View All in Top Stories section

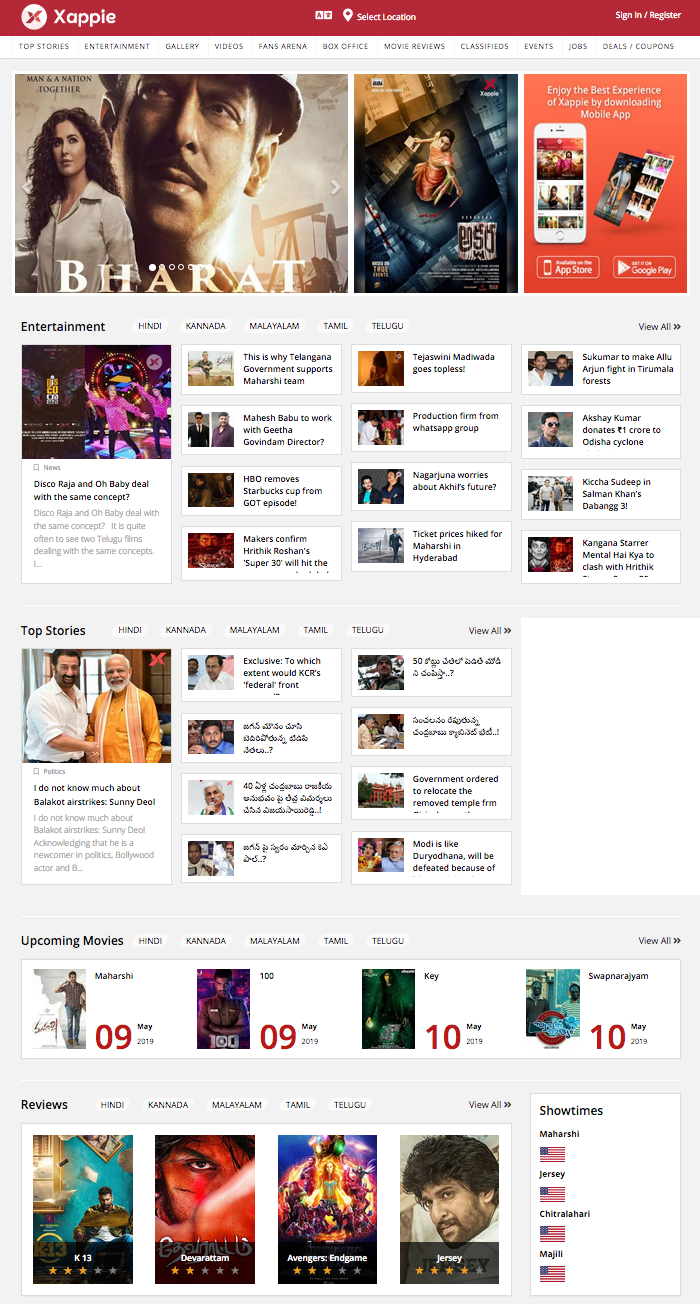pos(490,631)
